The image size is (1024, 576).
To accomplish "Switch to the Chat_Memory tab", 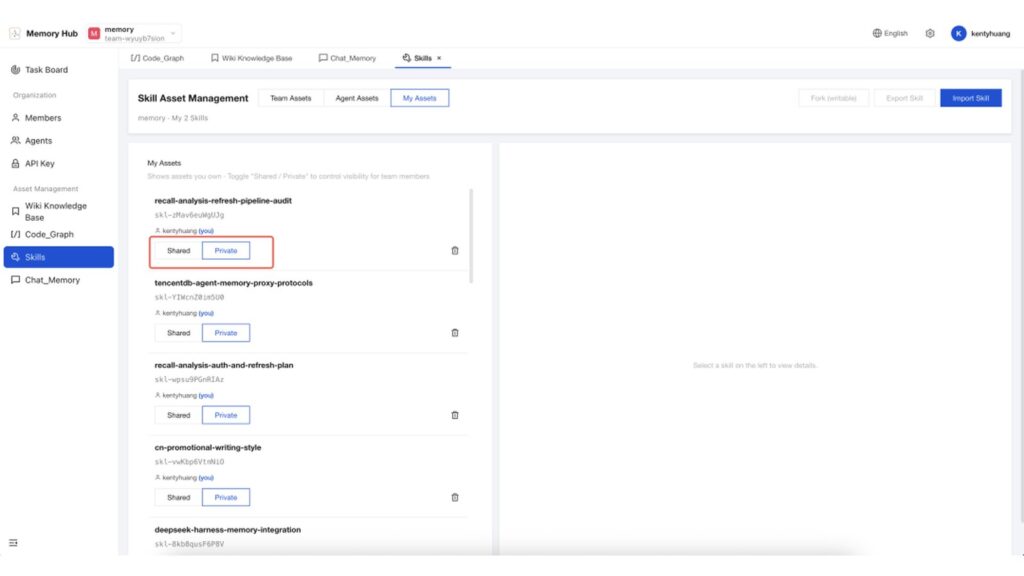I will [347, 58].
